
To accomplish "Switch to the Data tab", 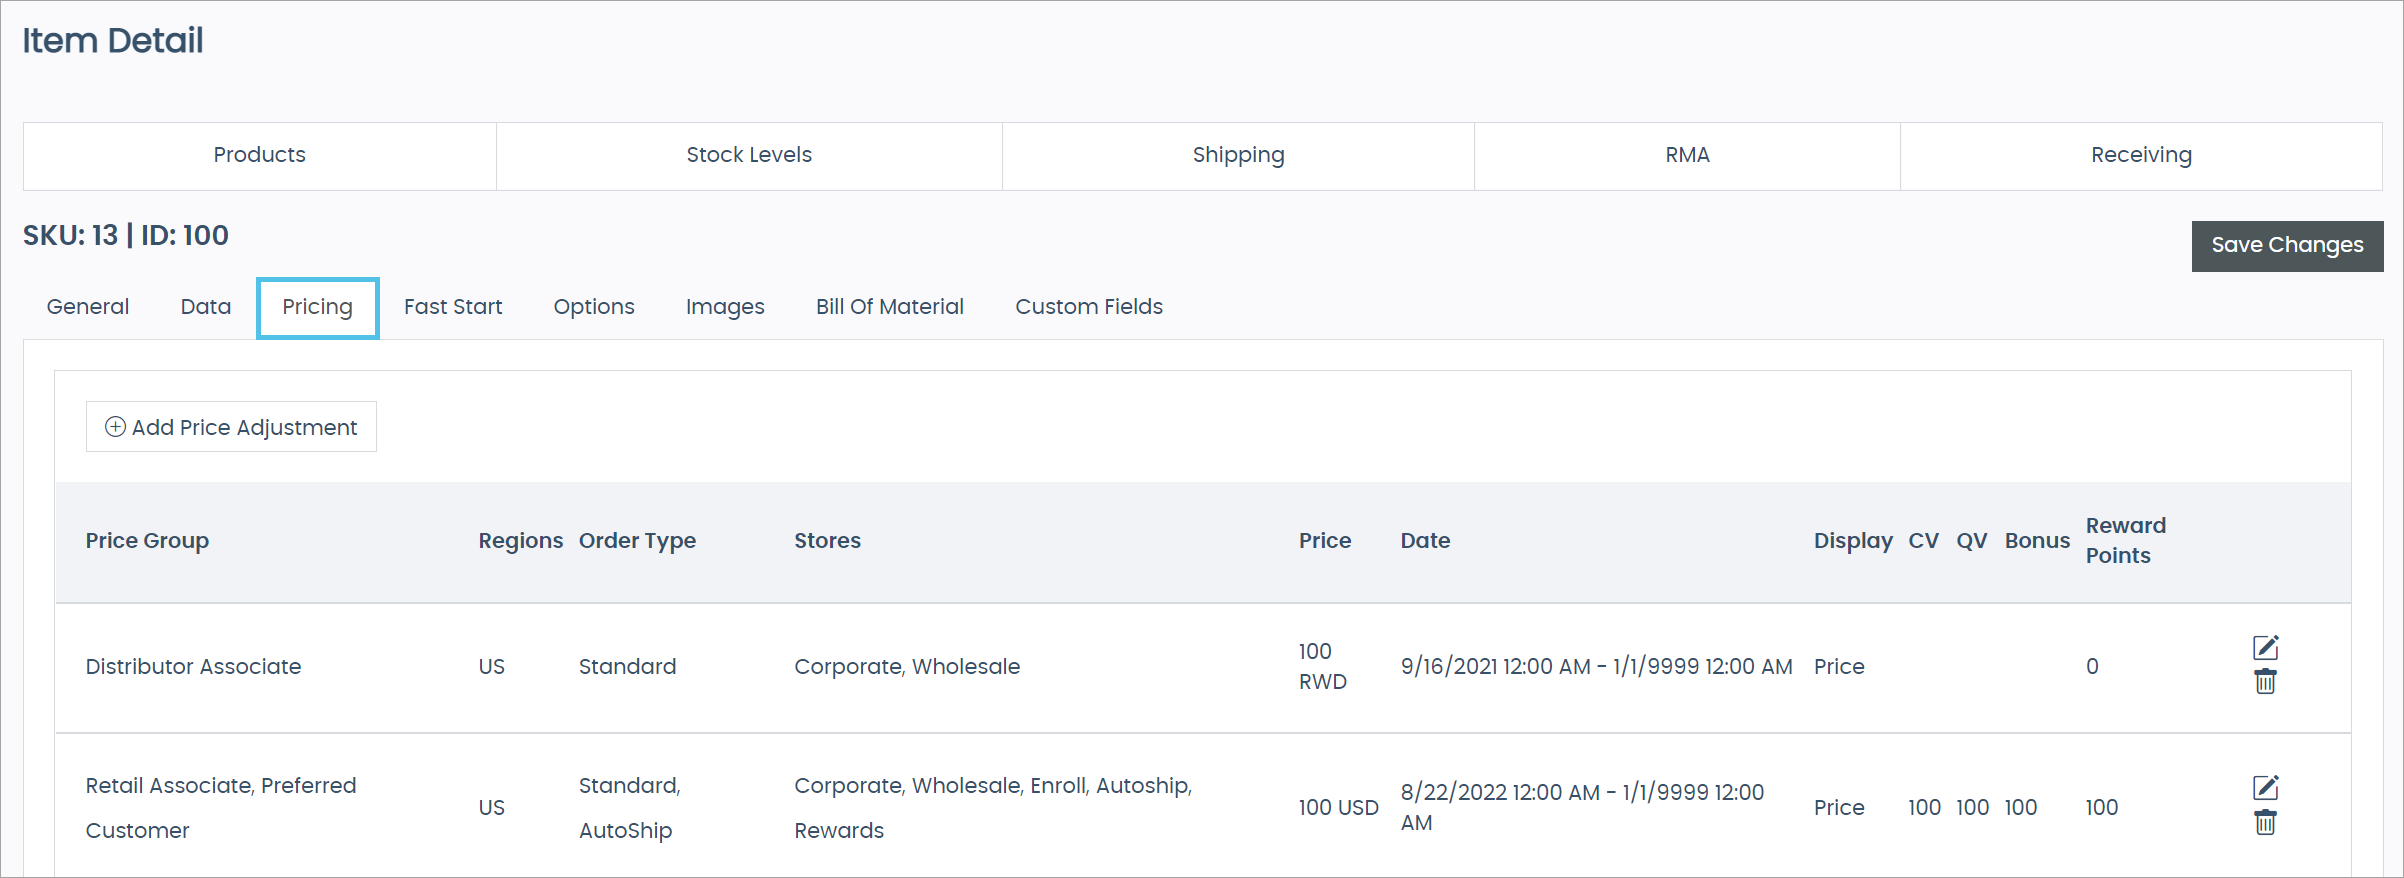I will [x=206, y=307].
